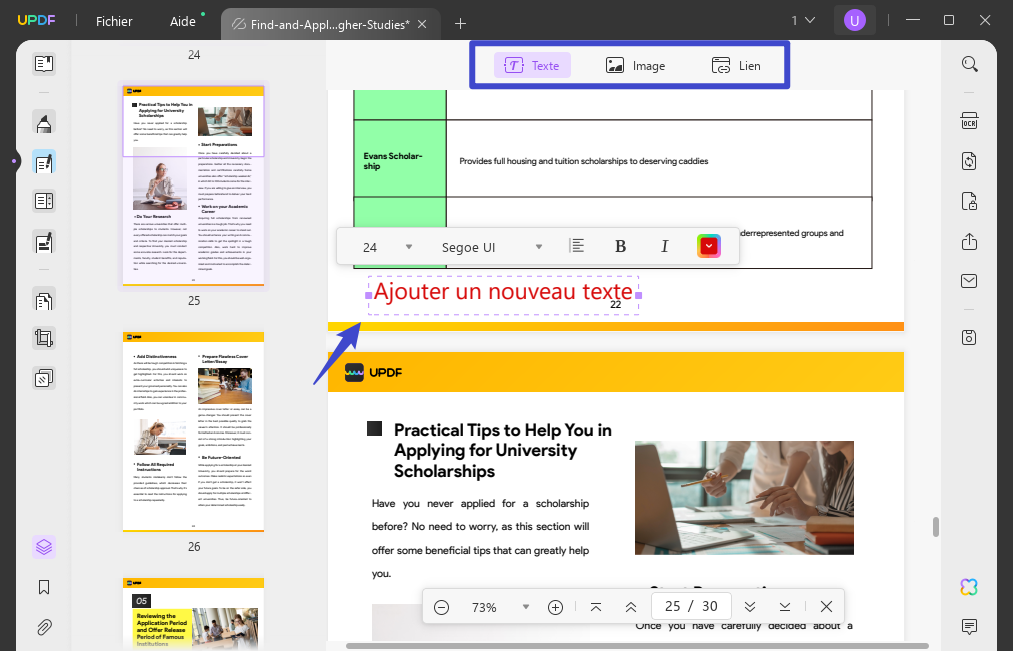Image resolution: width=1013 pixels, height=651 pixels.
Task: Select the Texte edit mode
Action: [532, 65]
